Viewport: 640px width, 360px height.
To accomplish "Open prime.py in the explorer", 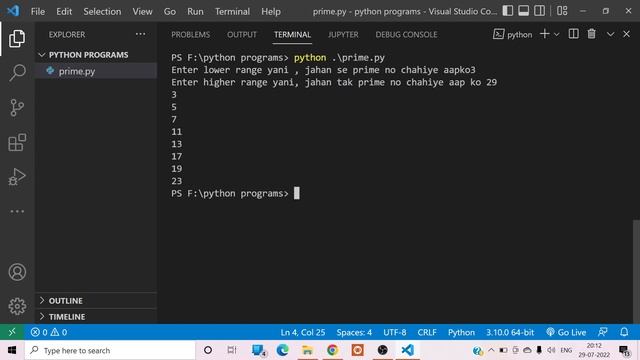I will coord(96,71).
